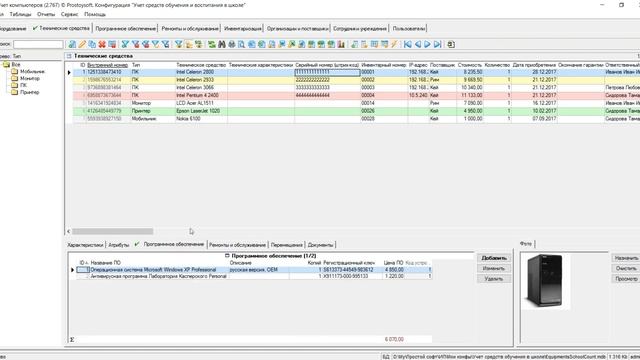Screen dimensions: 640x360
Task: Click the bar chart toolbar icon
Action: (x=341, y=44)
